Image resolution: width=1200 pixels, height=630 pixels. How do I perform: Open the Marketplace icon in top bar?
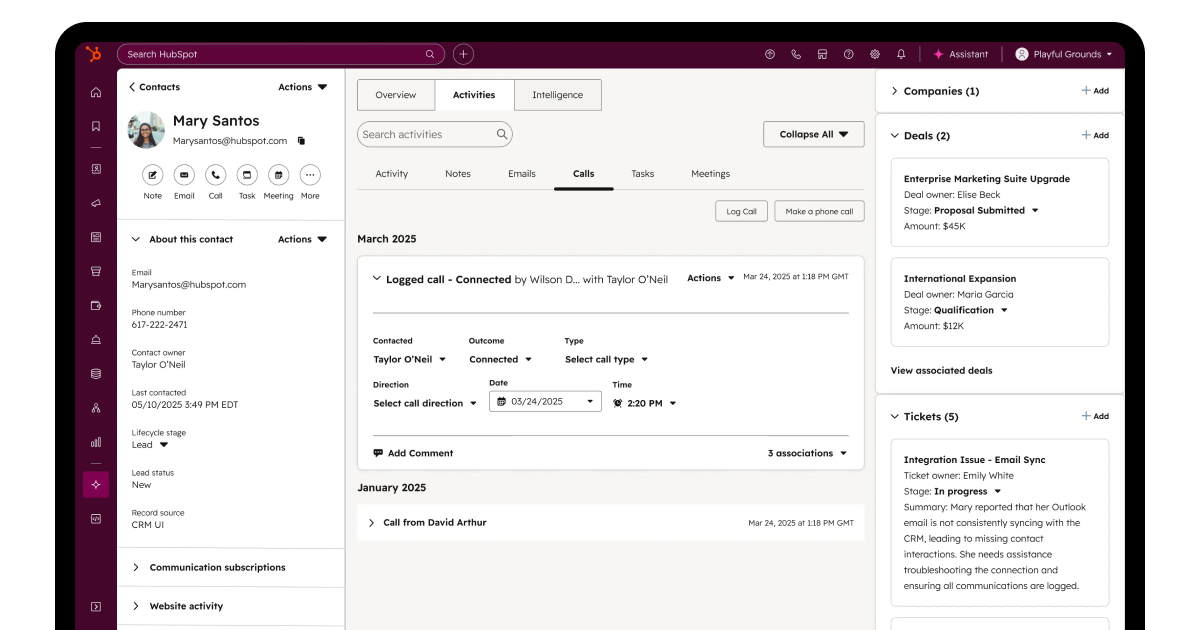pyautogui.click(x=822, y=54)
